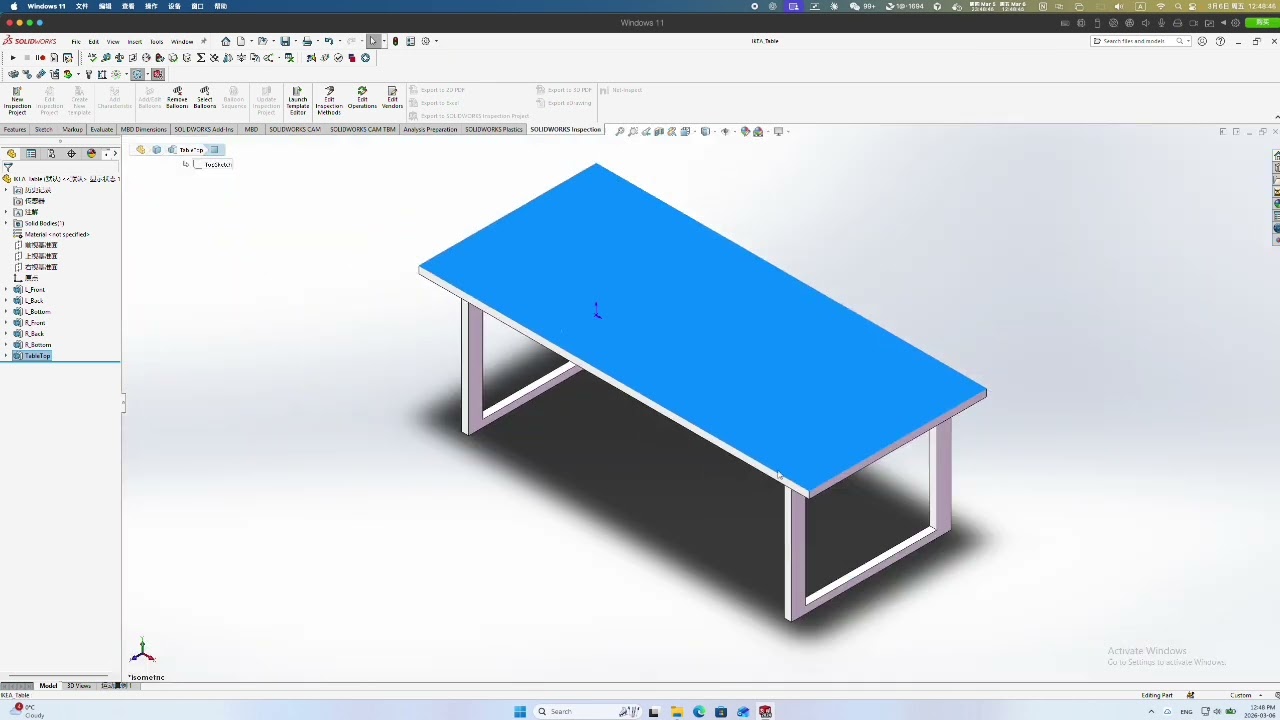Click the macro Play button icon
1280x720 pixels.
click(13, 58)
